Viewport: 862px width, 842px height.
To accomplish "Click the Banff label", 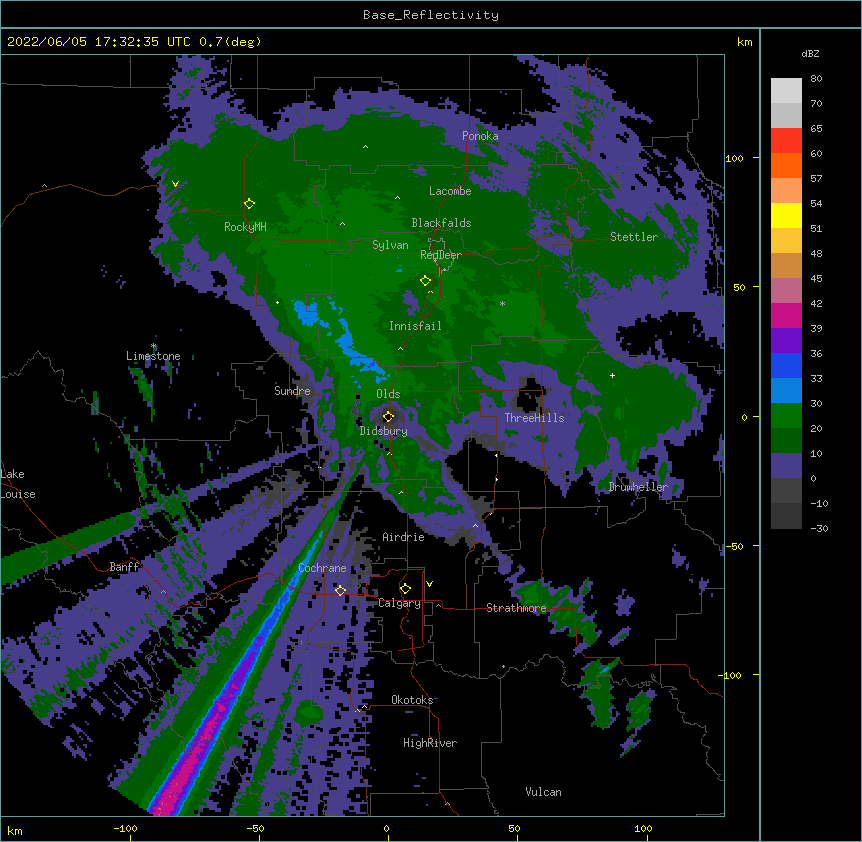I will (124, 567).
